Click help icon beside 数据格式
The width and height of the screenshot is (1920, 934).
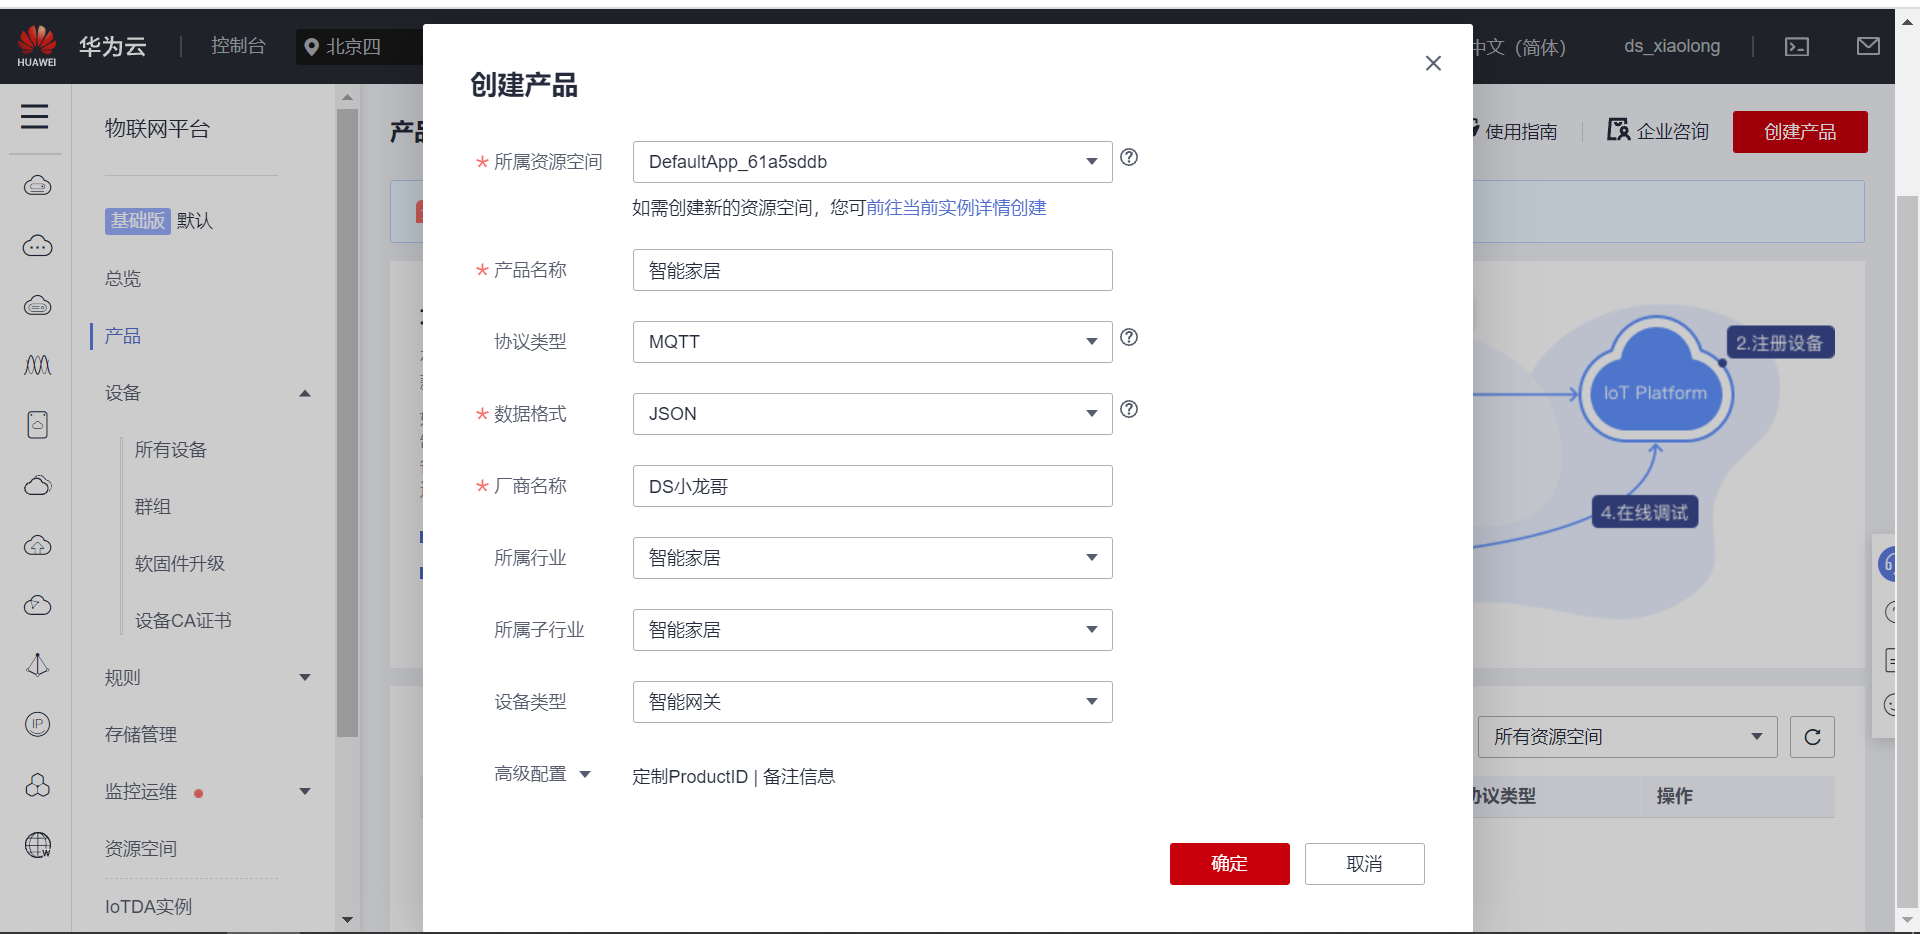pyautogui.click(x=1129, y=409)
